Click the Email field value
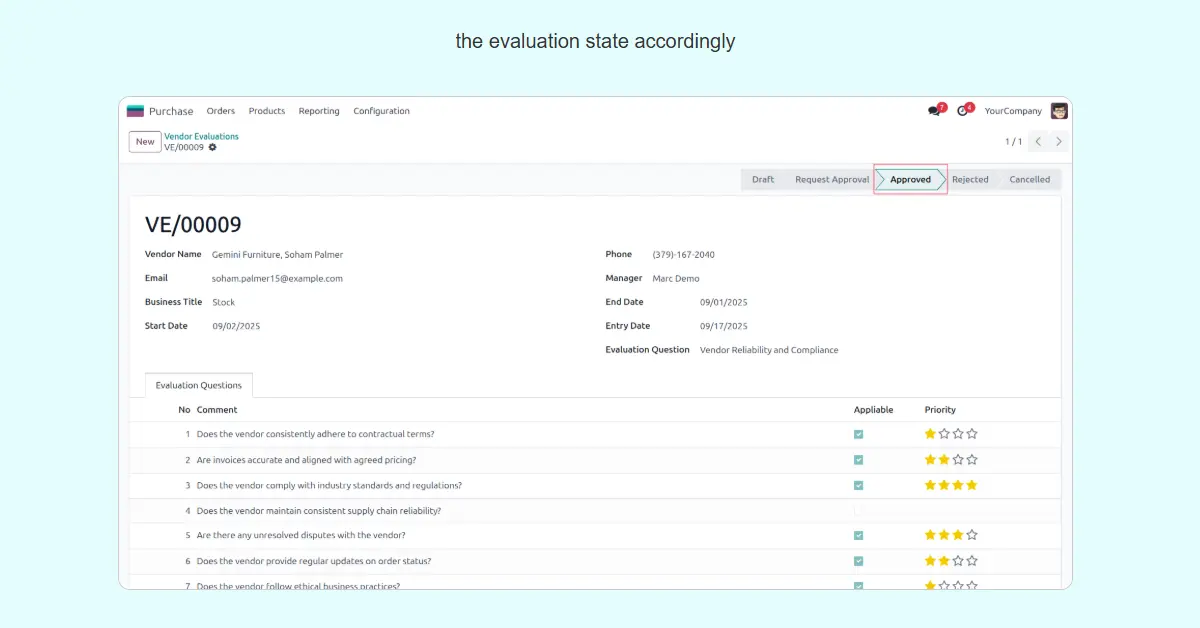Screen dimensions: 1200x628 point(277,279)
